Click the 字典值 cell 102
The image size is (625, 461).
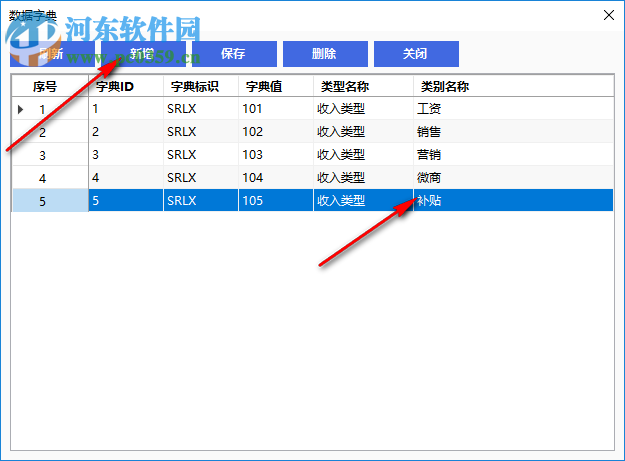point(276,131)
